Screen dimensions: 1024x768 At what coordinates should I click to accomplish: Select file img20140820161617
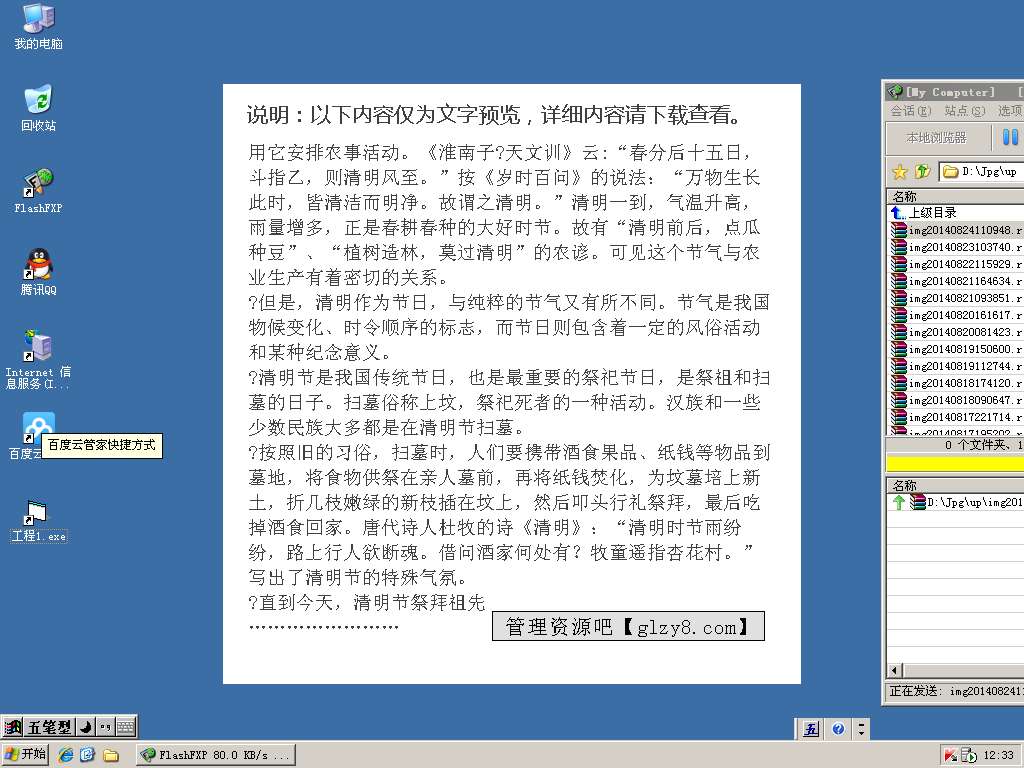(x=957, y=315)
